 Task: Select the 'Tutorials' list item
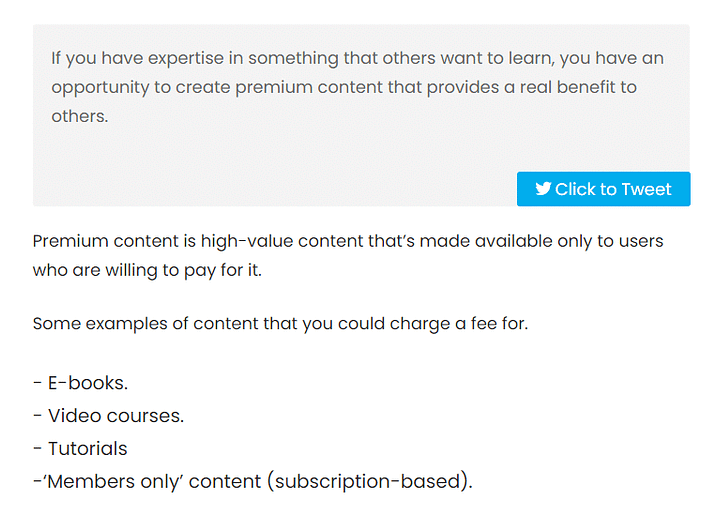tap(80, 449)
